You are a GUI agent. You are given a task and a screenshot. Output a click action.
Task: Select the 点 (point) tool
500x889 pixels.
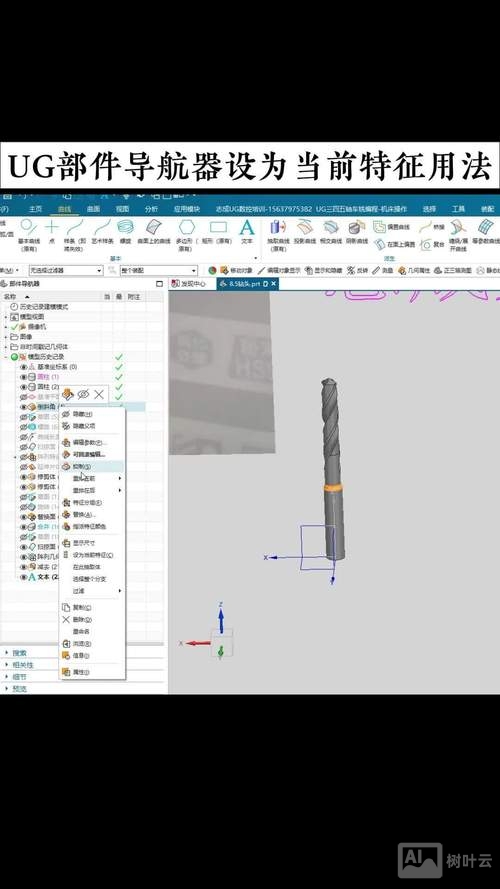52,231
